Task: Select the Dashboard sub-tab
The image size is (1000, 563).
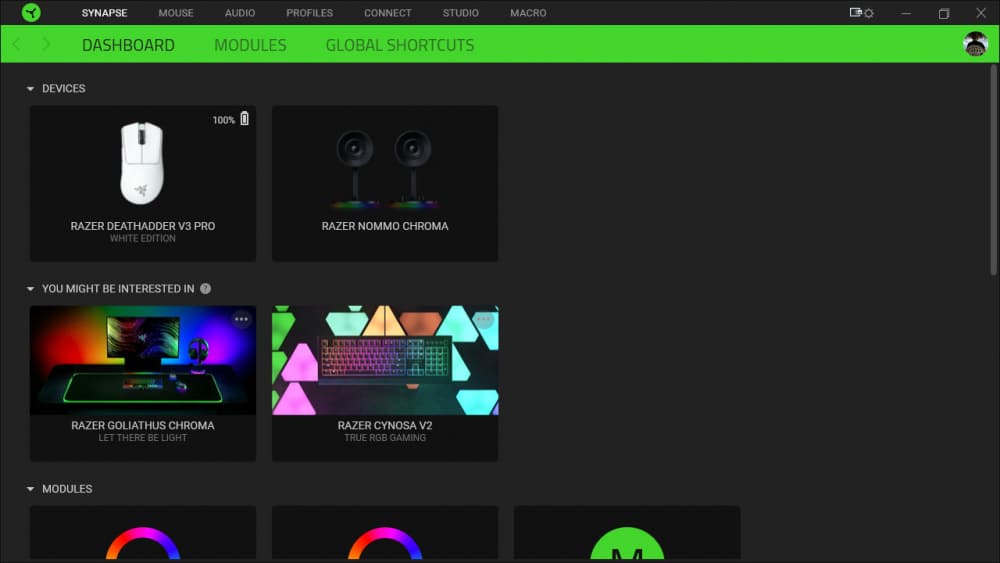Action: pos(128,45)
